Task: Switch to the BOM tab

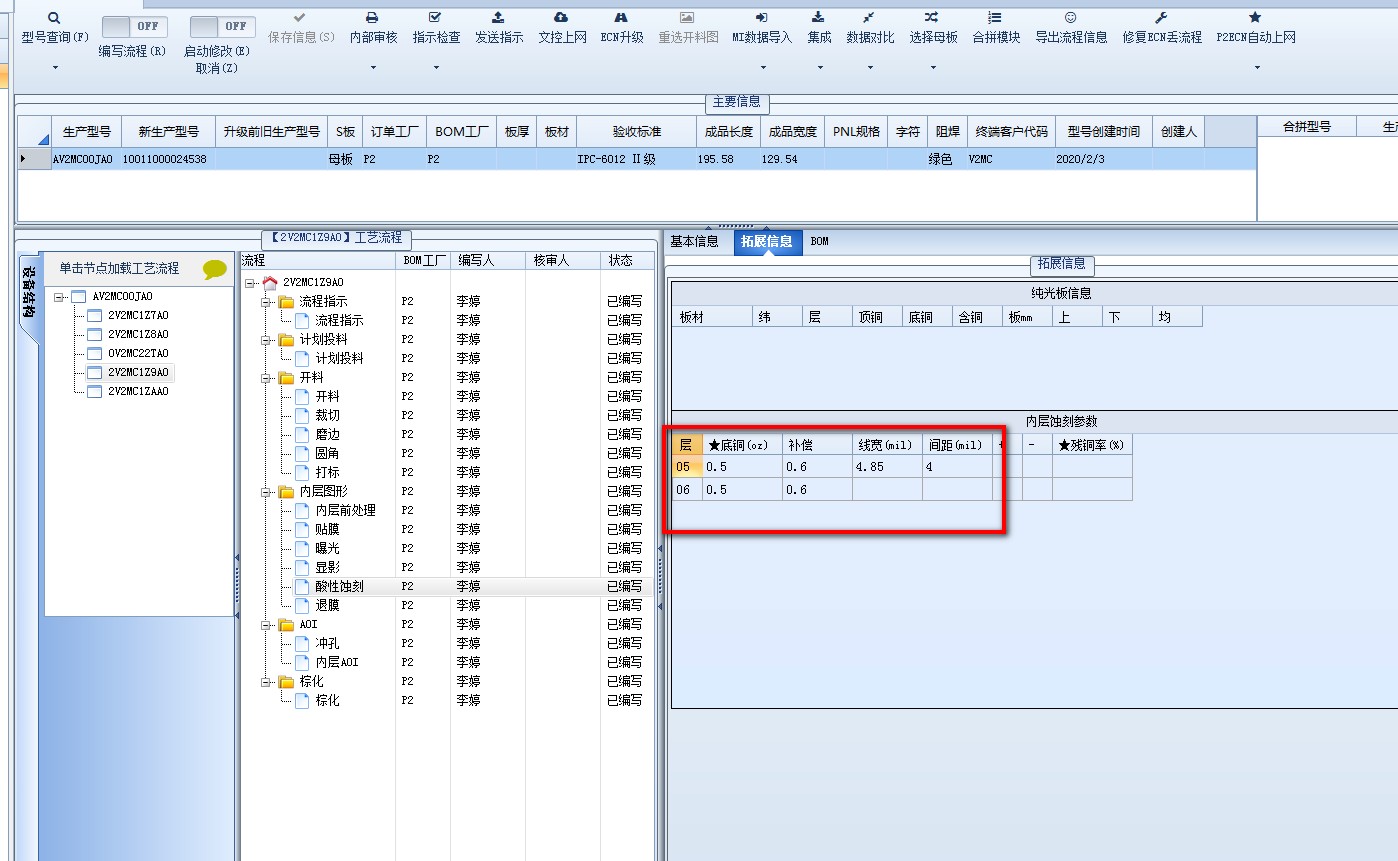Action: point(819,241)
